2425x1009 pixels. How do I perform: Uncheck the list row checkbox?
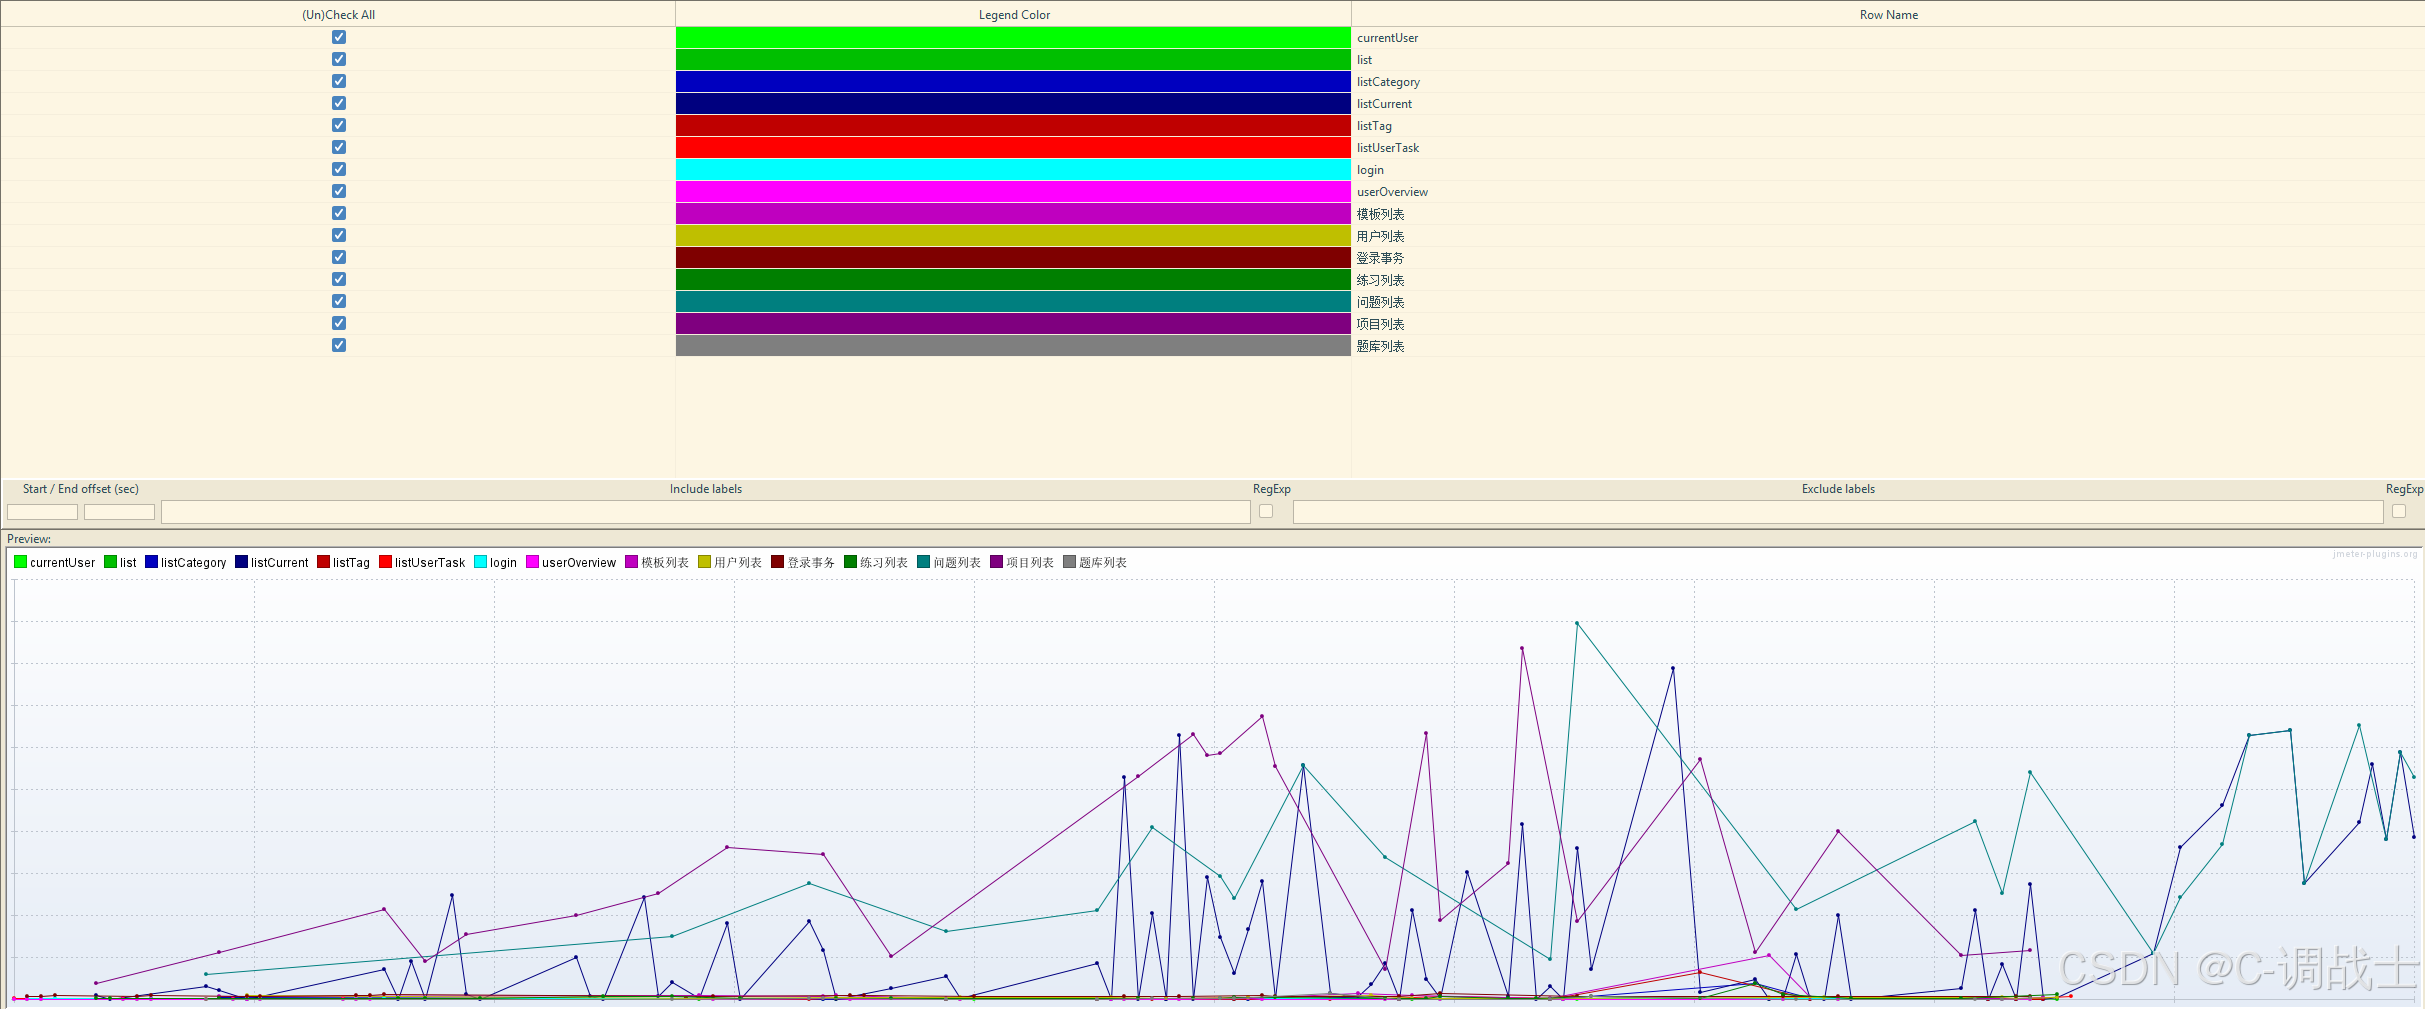[x=339, y=59]
